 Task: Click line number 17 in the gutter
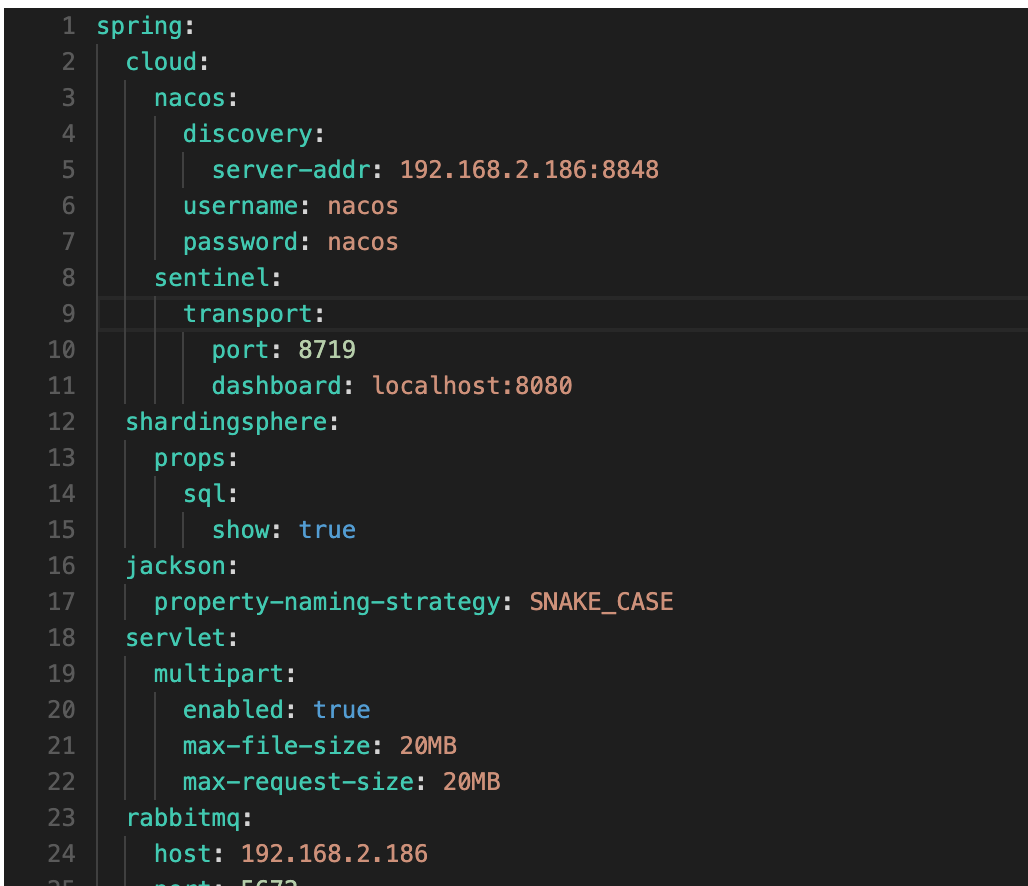(62, 602)
